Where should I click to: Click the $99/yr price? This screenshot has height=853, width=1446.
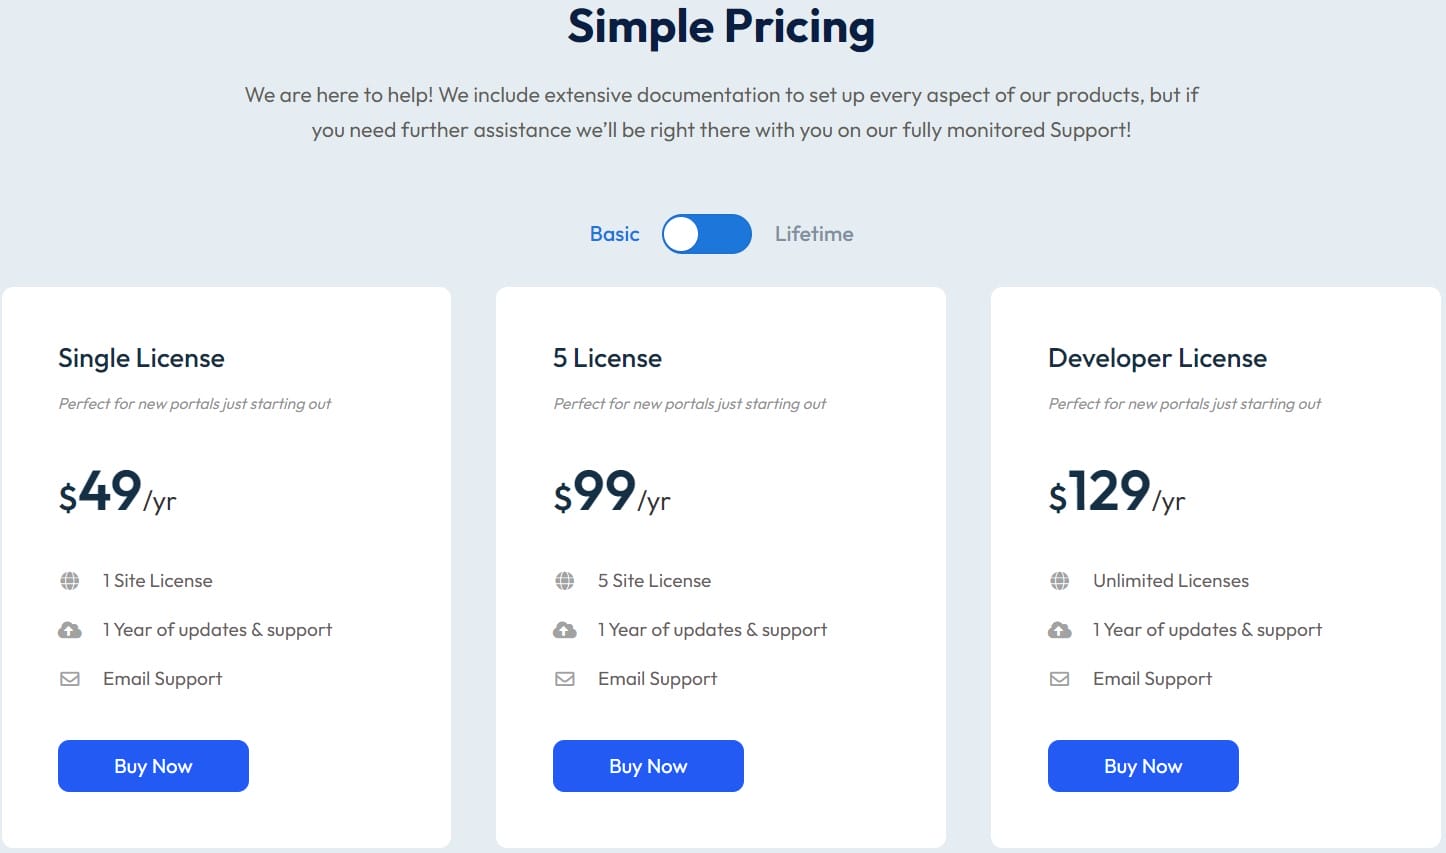click(611, 492)
